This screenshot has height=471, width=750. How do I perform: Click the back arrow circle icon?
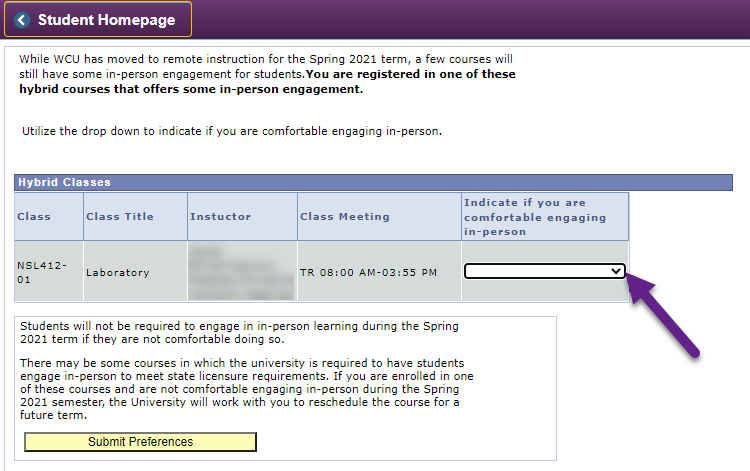[22, 19]
